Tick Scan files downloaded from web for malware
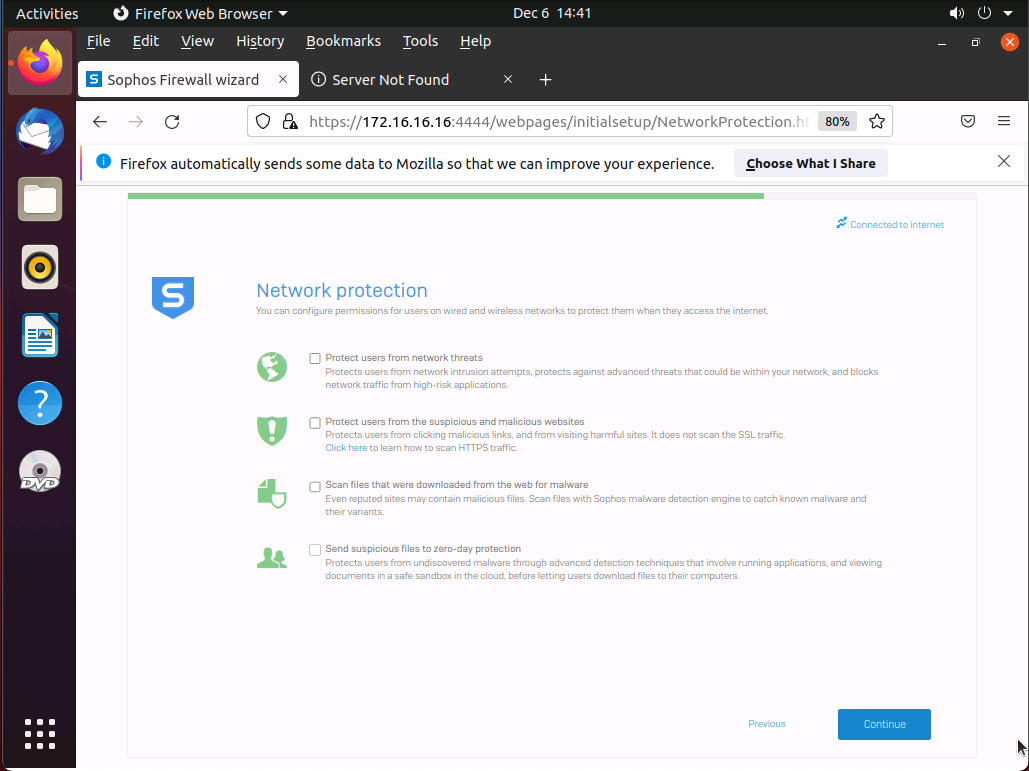 click(x=315, y=486)
